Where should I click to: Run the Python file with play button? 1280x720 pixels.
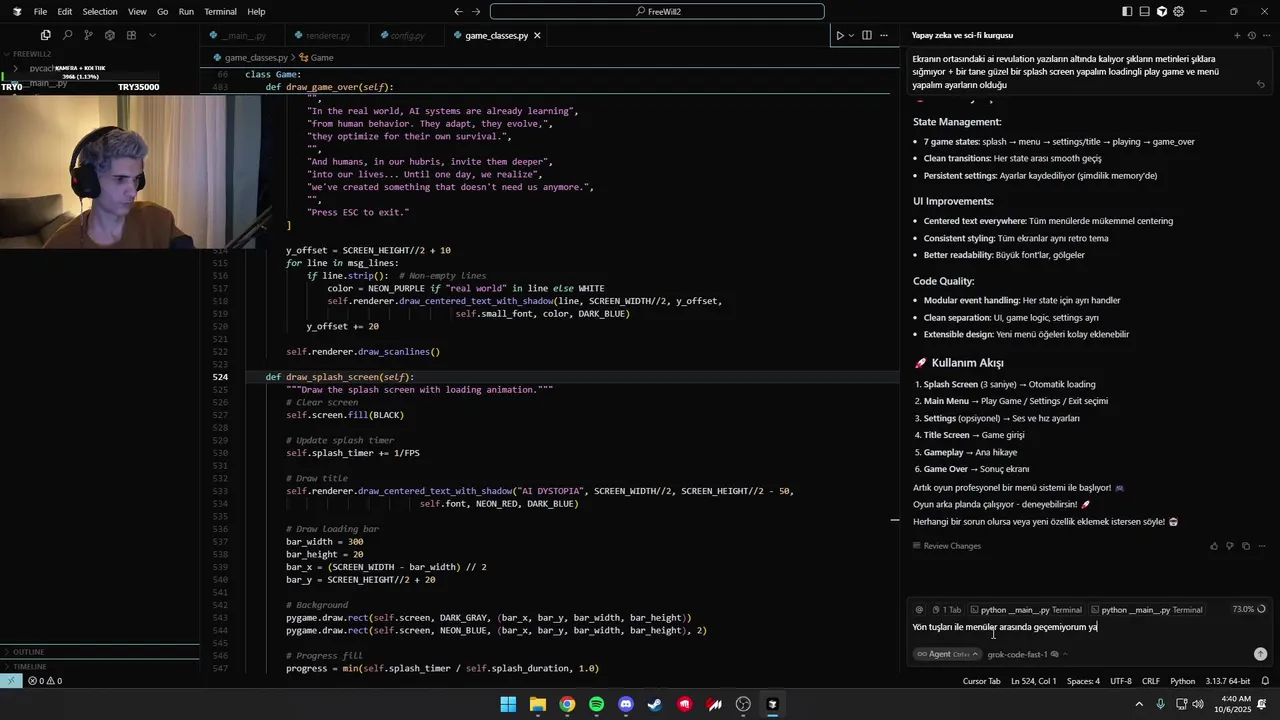pos(840,35)
